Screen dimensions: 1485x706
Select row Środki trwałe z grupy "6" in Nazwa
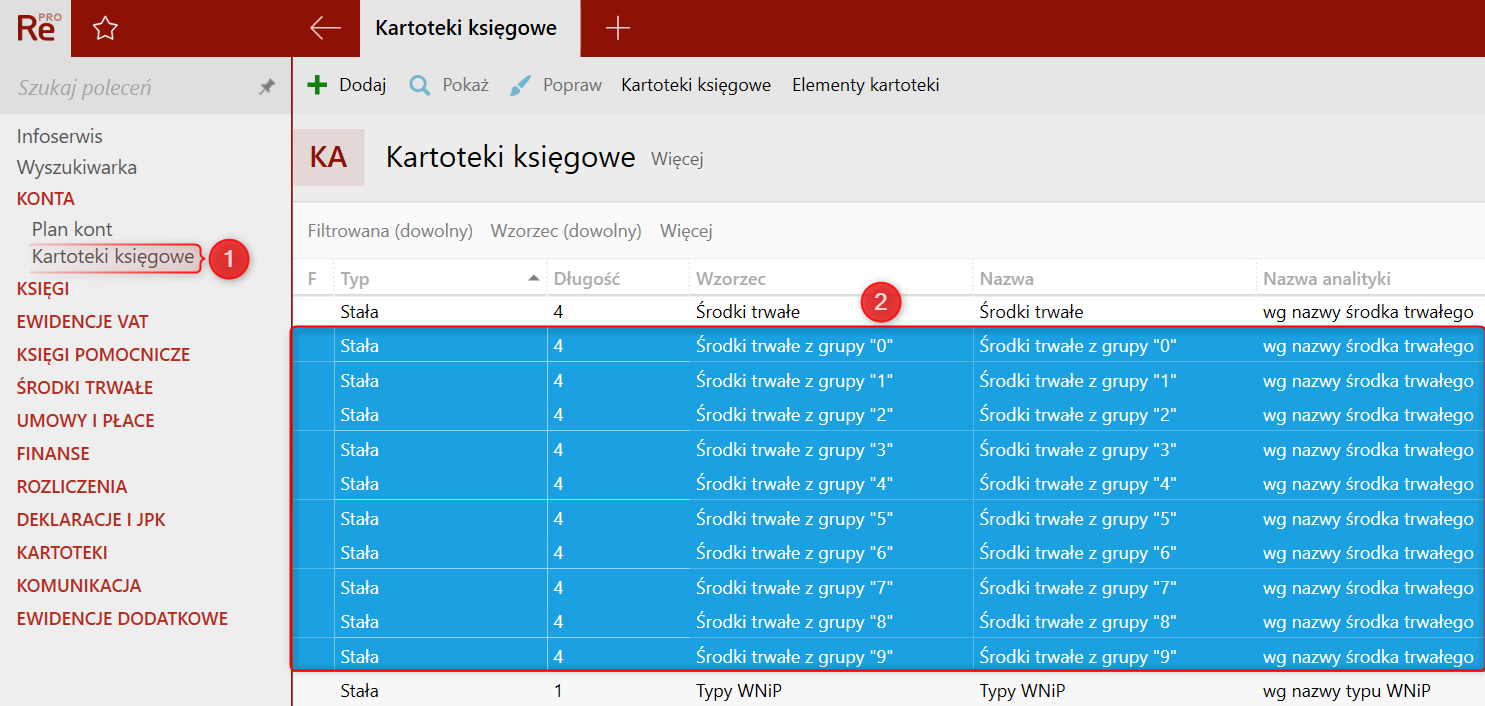1078,553
